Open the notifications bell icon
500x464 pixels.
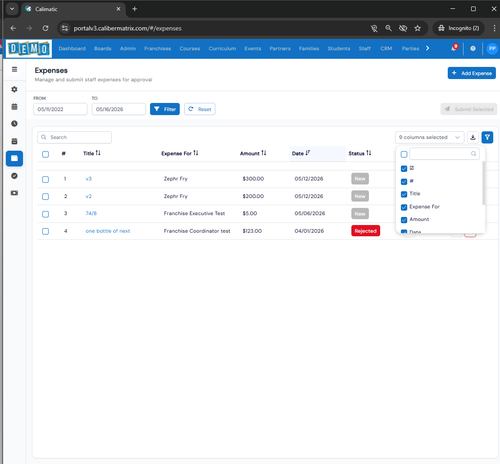coord(454,48)
